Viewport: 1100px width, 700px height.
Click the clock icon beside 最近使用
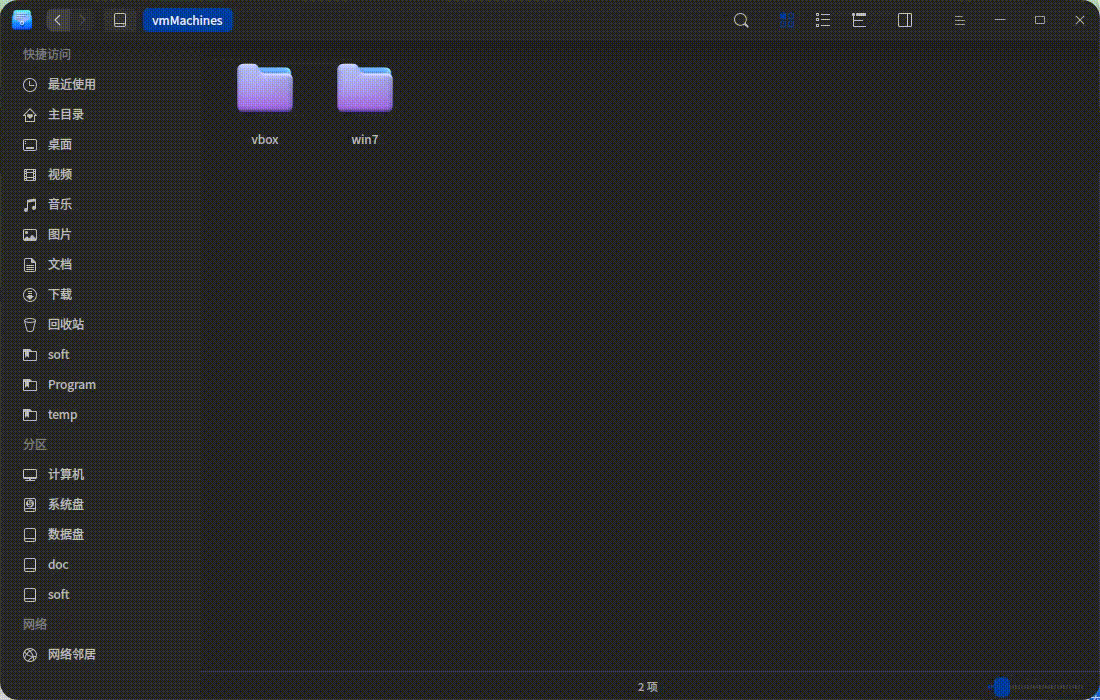click(x=29, y=85)
